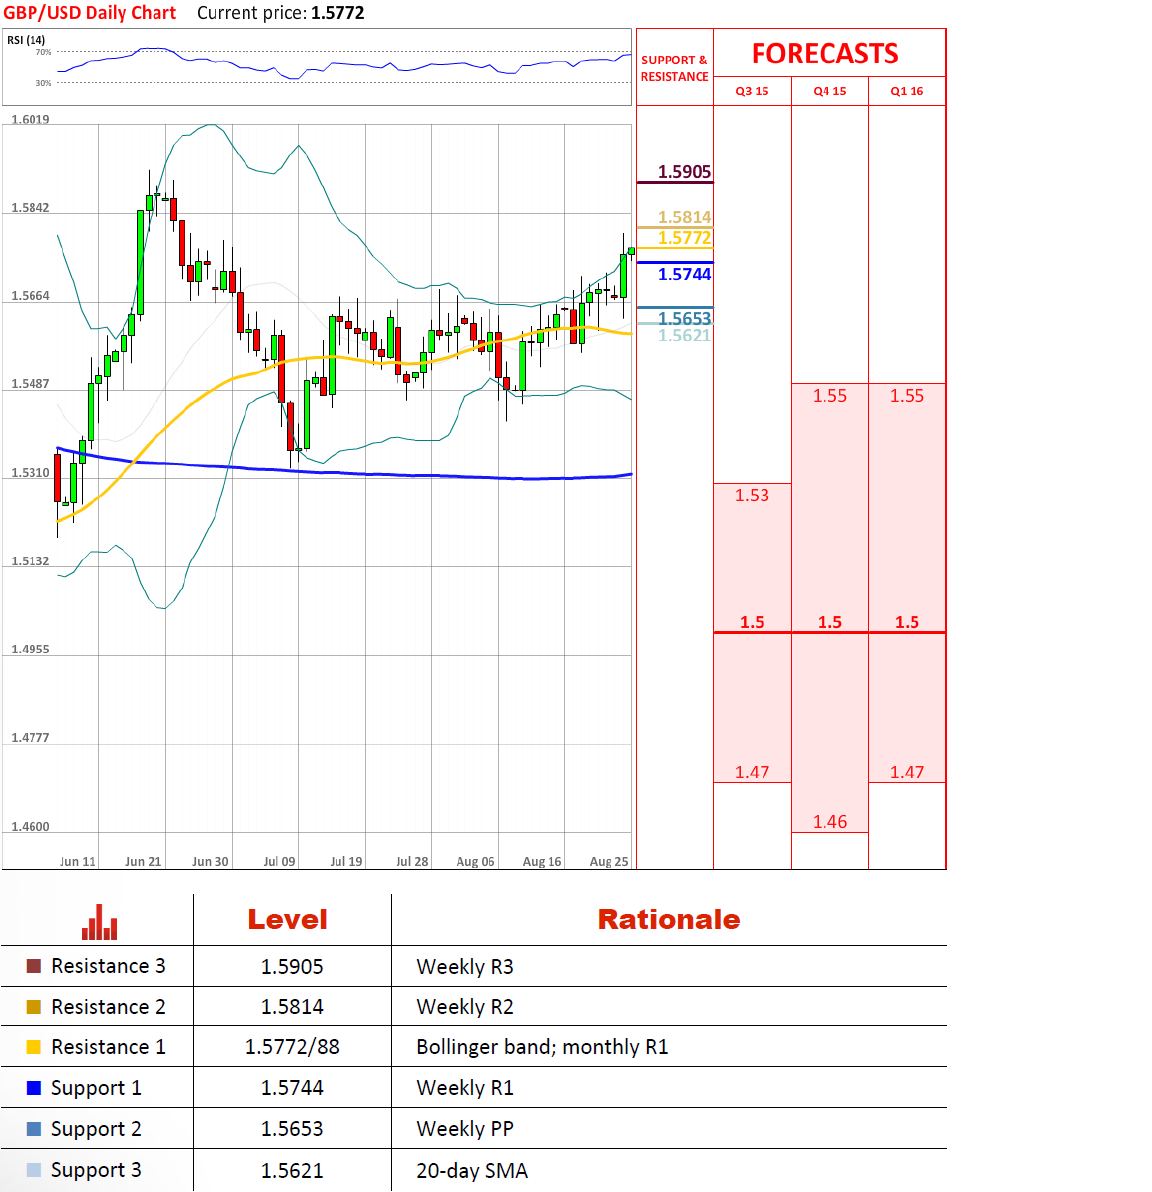This screenshot has height=1192, width=1152.
Task: Click the 1.6019 price axis label
Action: [30, 119]
